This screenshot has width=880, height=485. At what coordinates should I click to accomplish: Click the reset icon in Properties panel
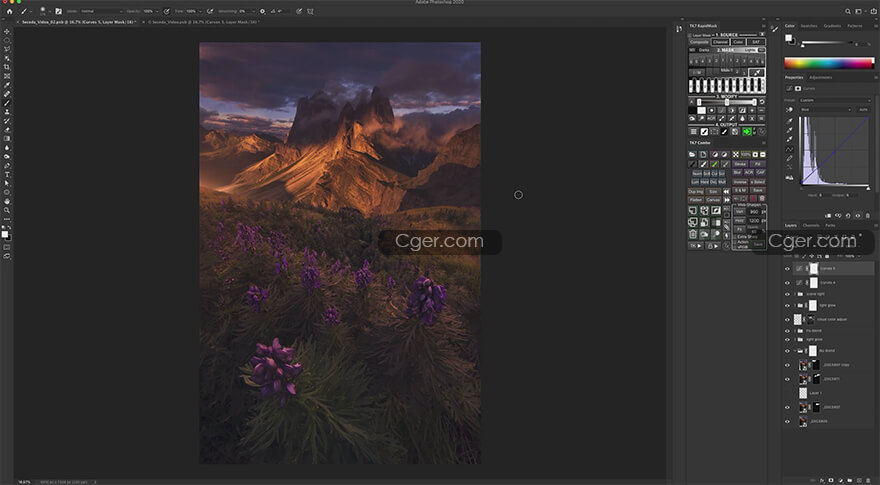pyautogui.click(x=848, y=216)
